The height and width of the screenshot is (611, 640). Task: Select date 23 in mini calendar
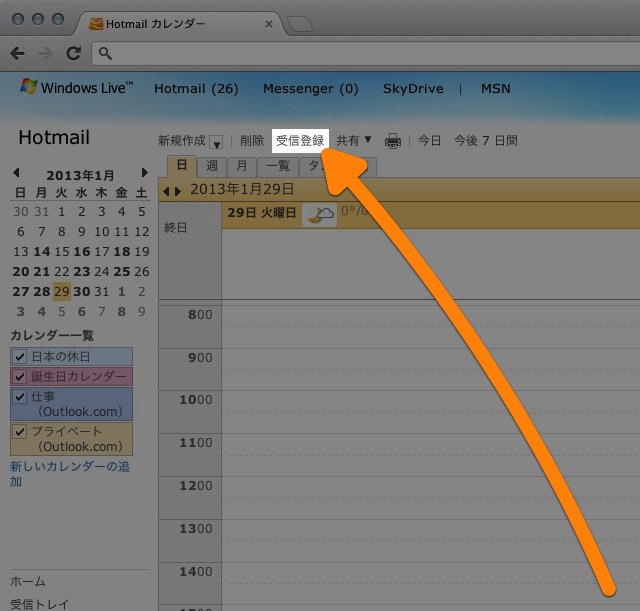(x=82, y=271)
